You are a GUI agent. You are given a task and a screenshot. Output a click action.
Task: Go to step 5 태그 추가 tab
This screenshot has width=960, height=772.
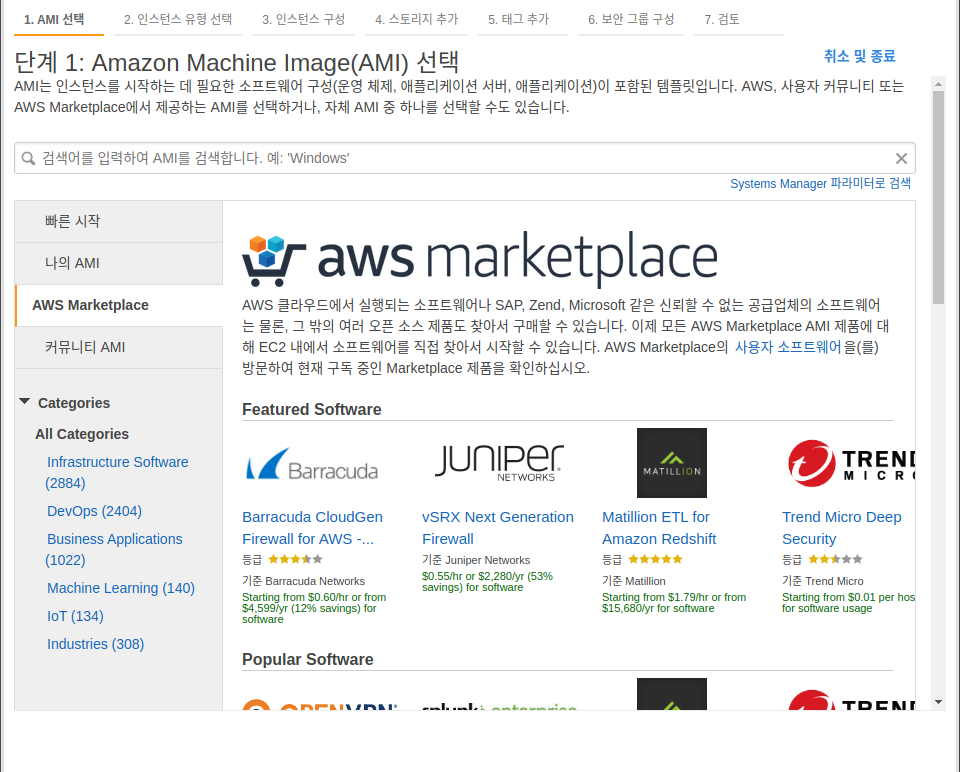point(519,20)
